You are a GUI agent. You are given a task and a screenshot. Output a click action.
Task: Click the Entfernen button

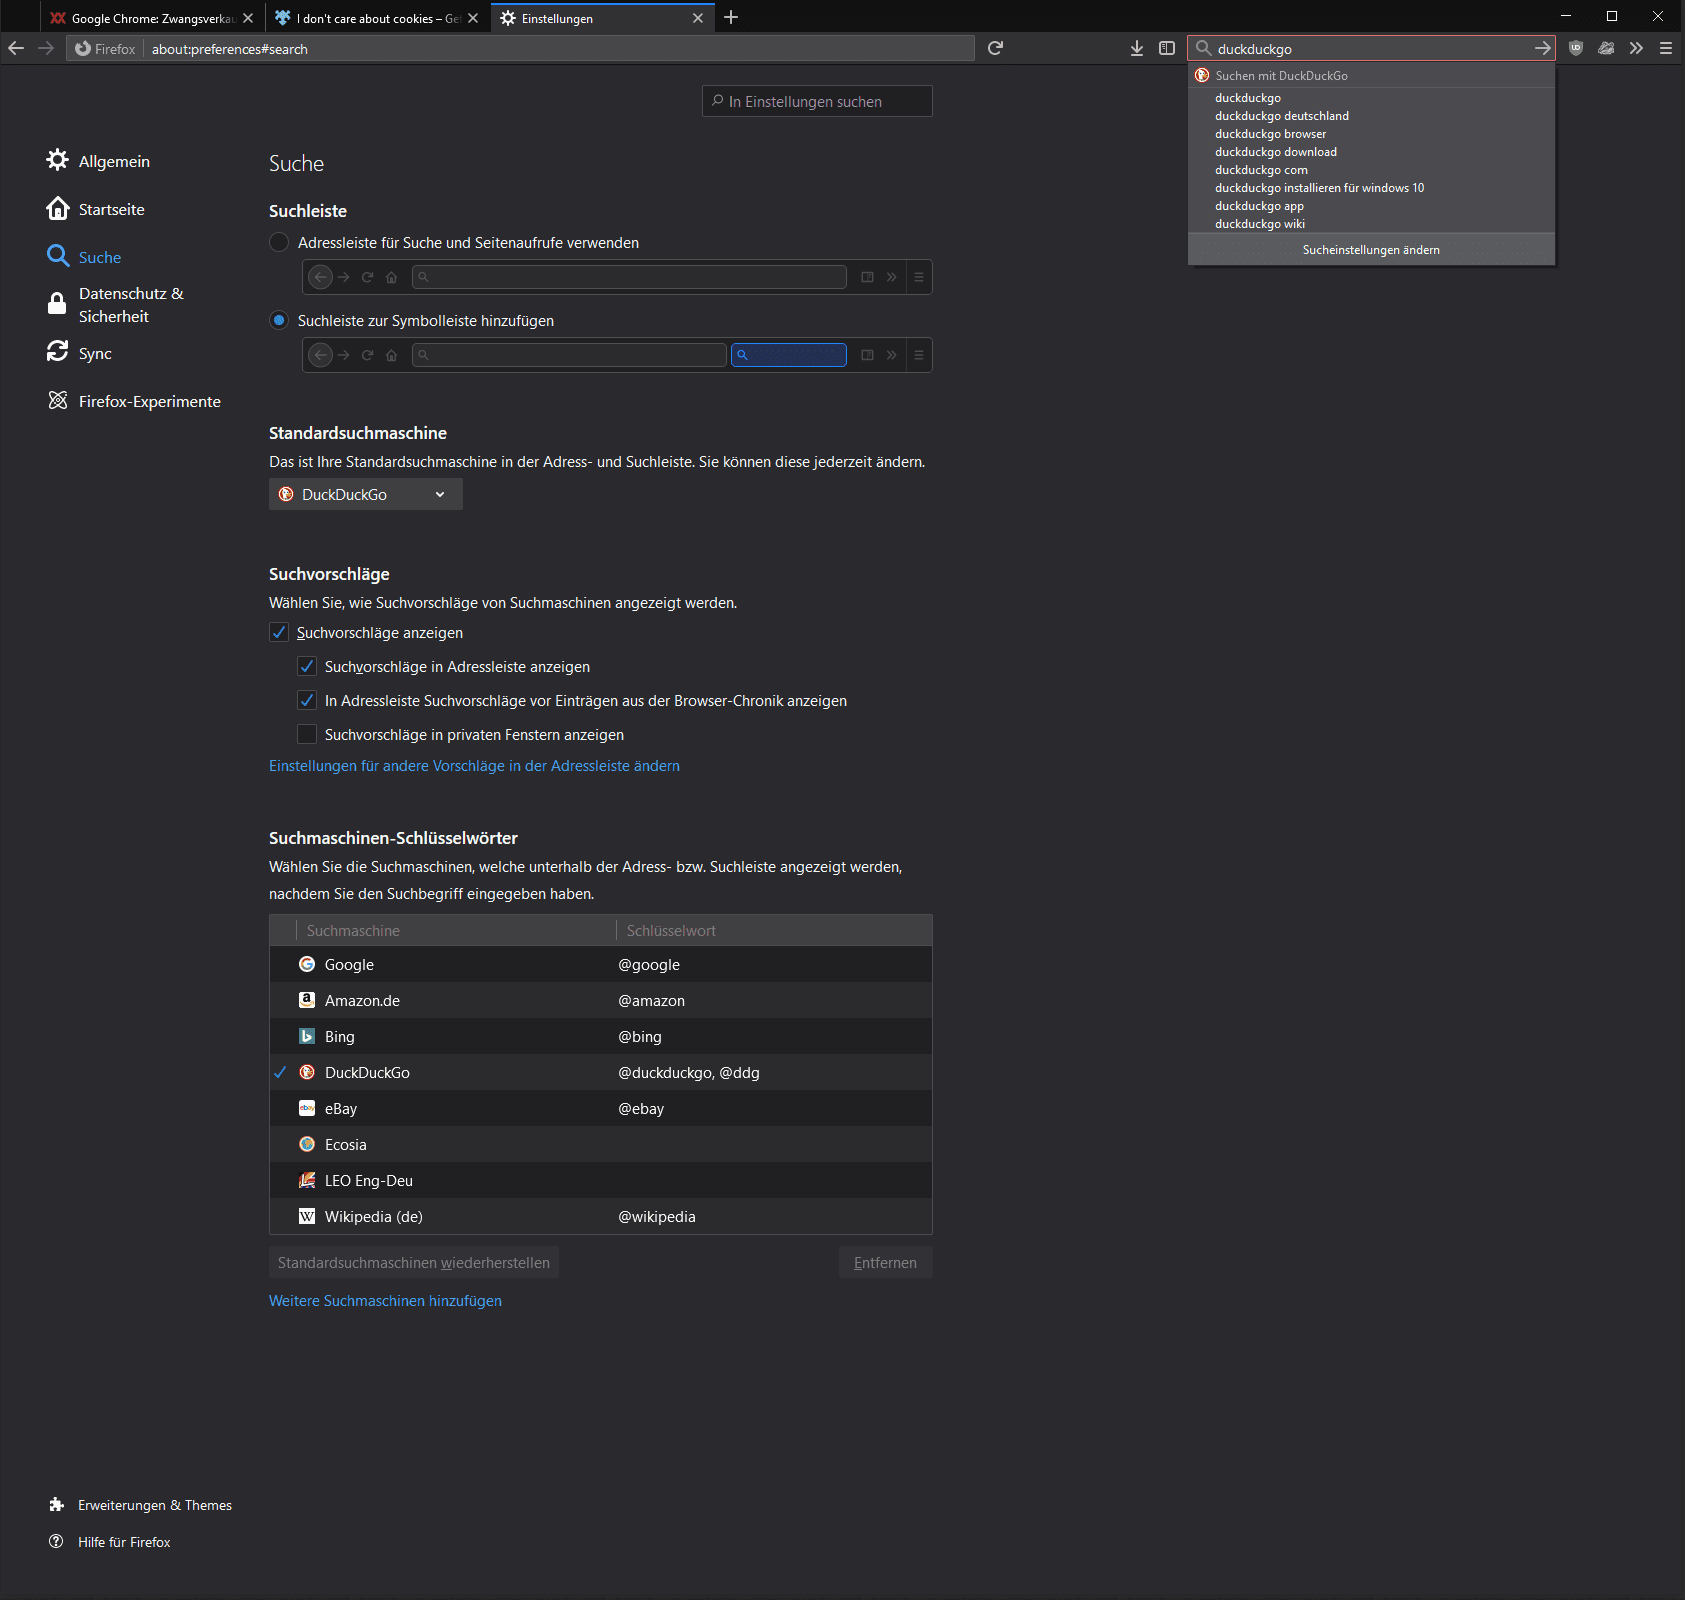click(x=885, y=1262)
